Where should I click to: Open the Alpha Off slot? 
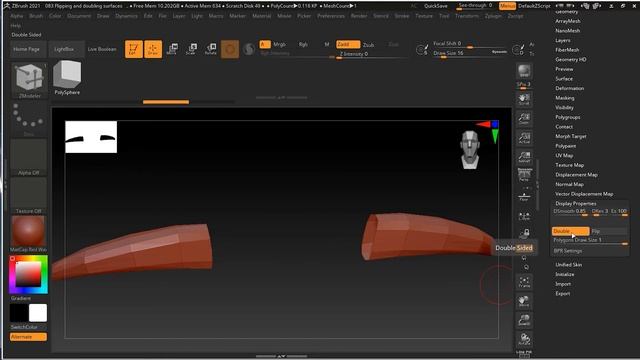coord(28,158)
